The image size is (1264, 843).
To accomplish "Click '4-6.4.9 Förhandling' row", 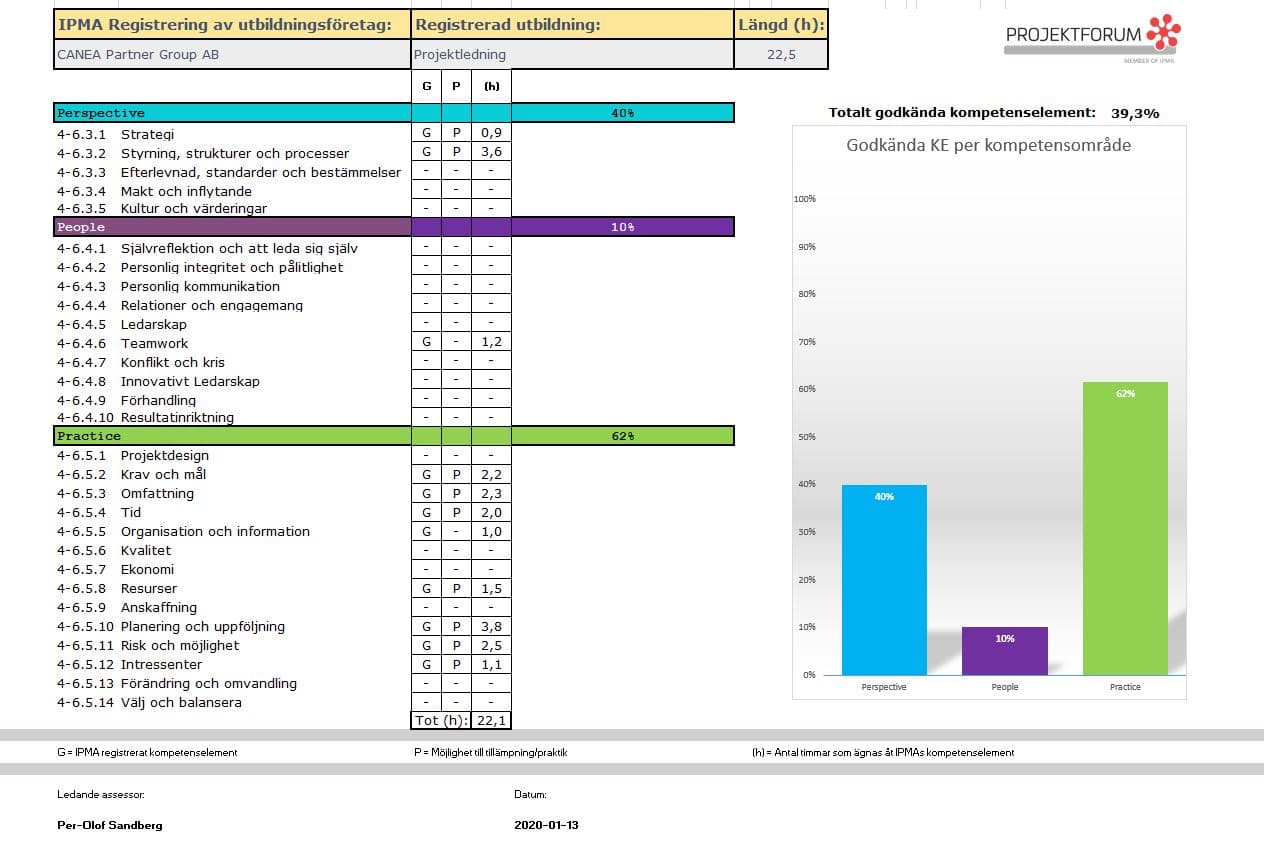I will [126, 400].
